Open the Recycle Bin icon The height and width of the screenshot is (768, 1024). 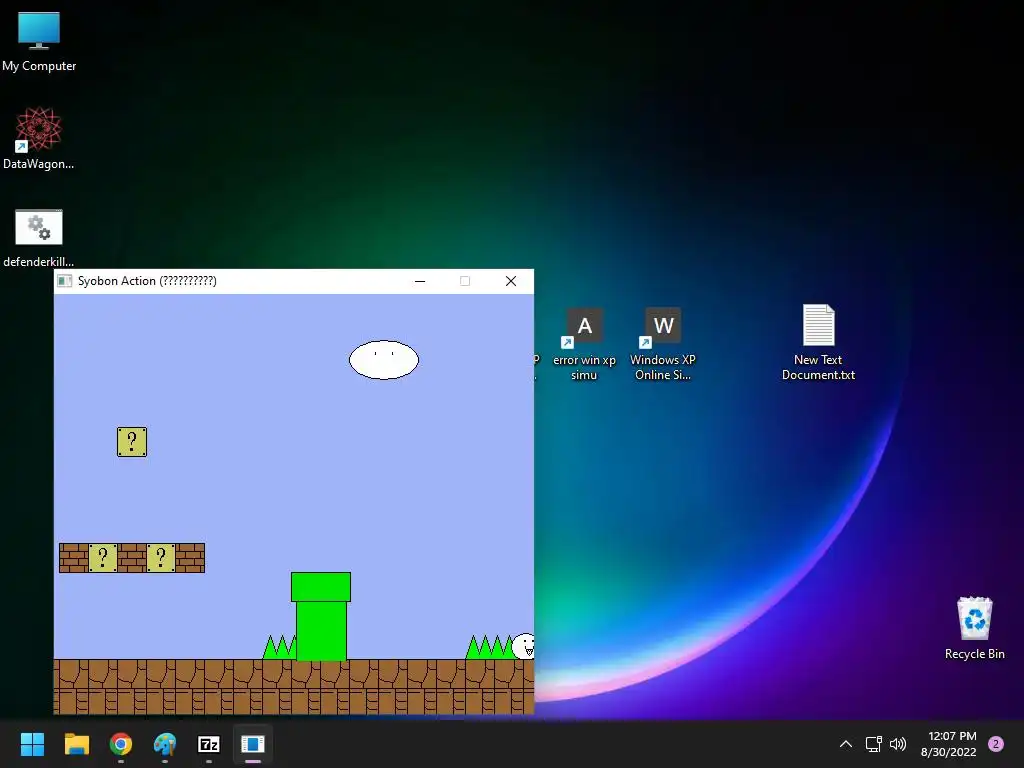click(974, 628)
